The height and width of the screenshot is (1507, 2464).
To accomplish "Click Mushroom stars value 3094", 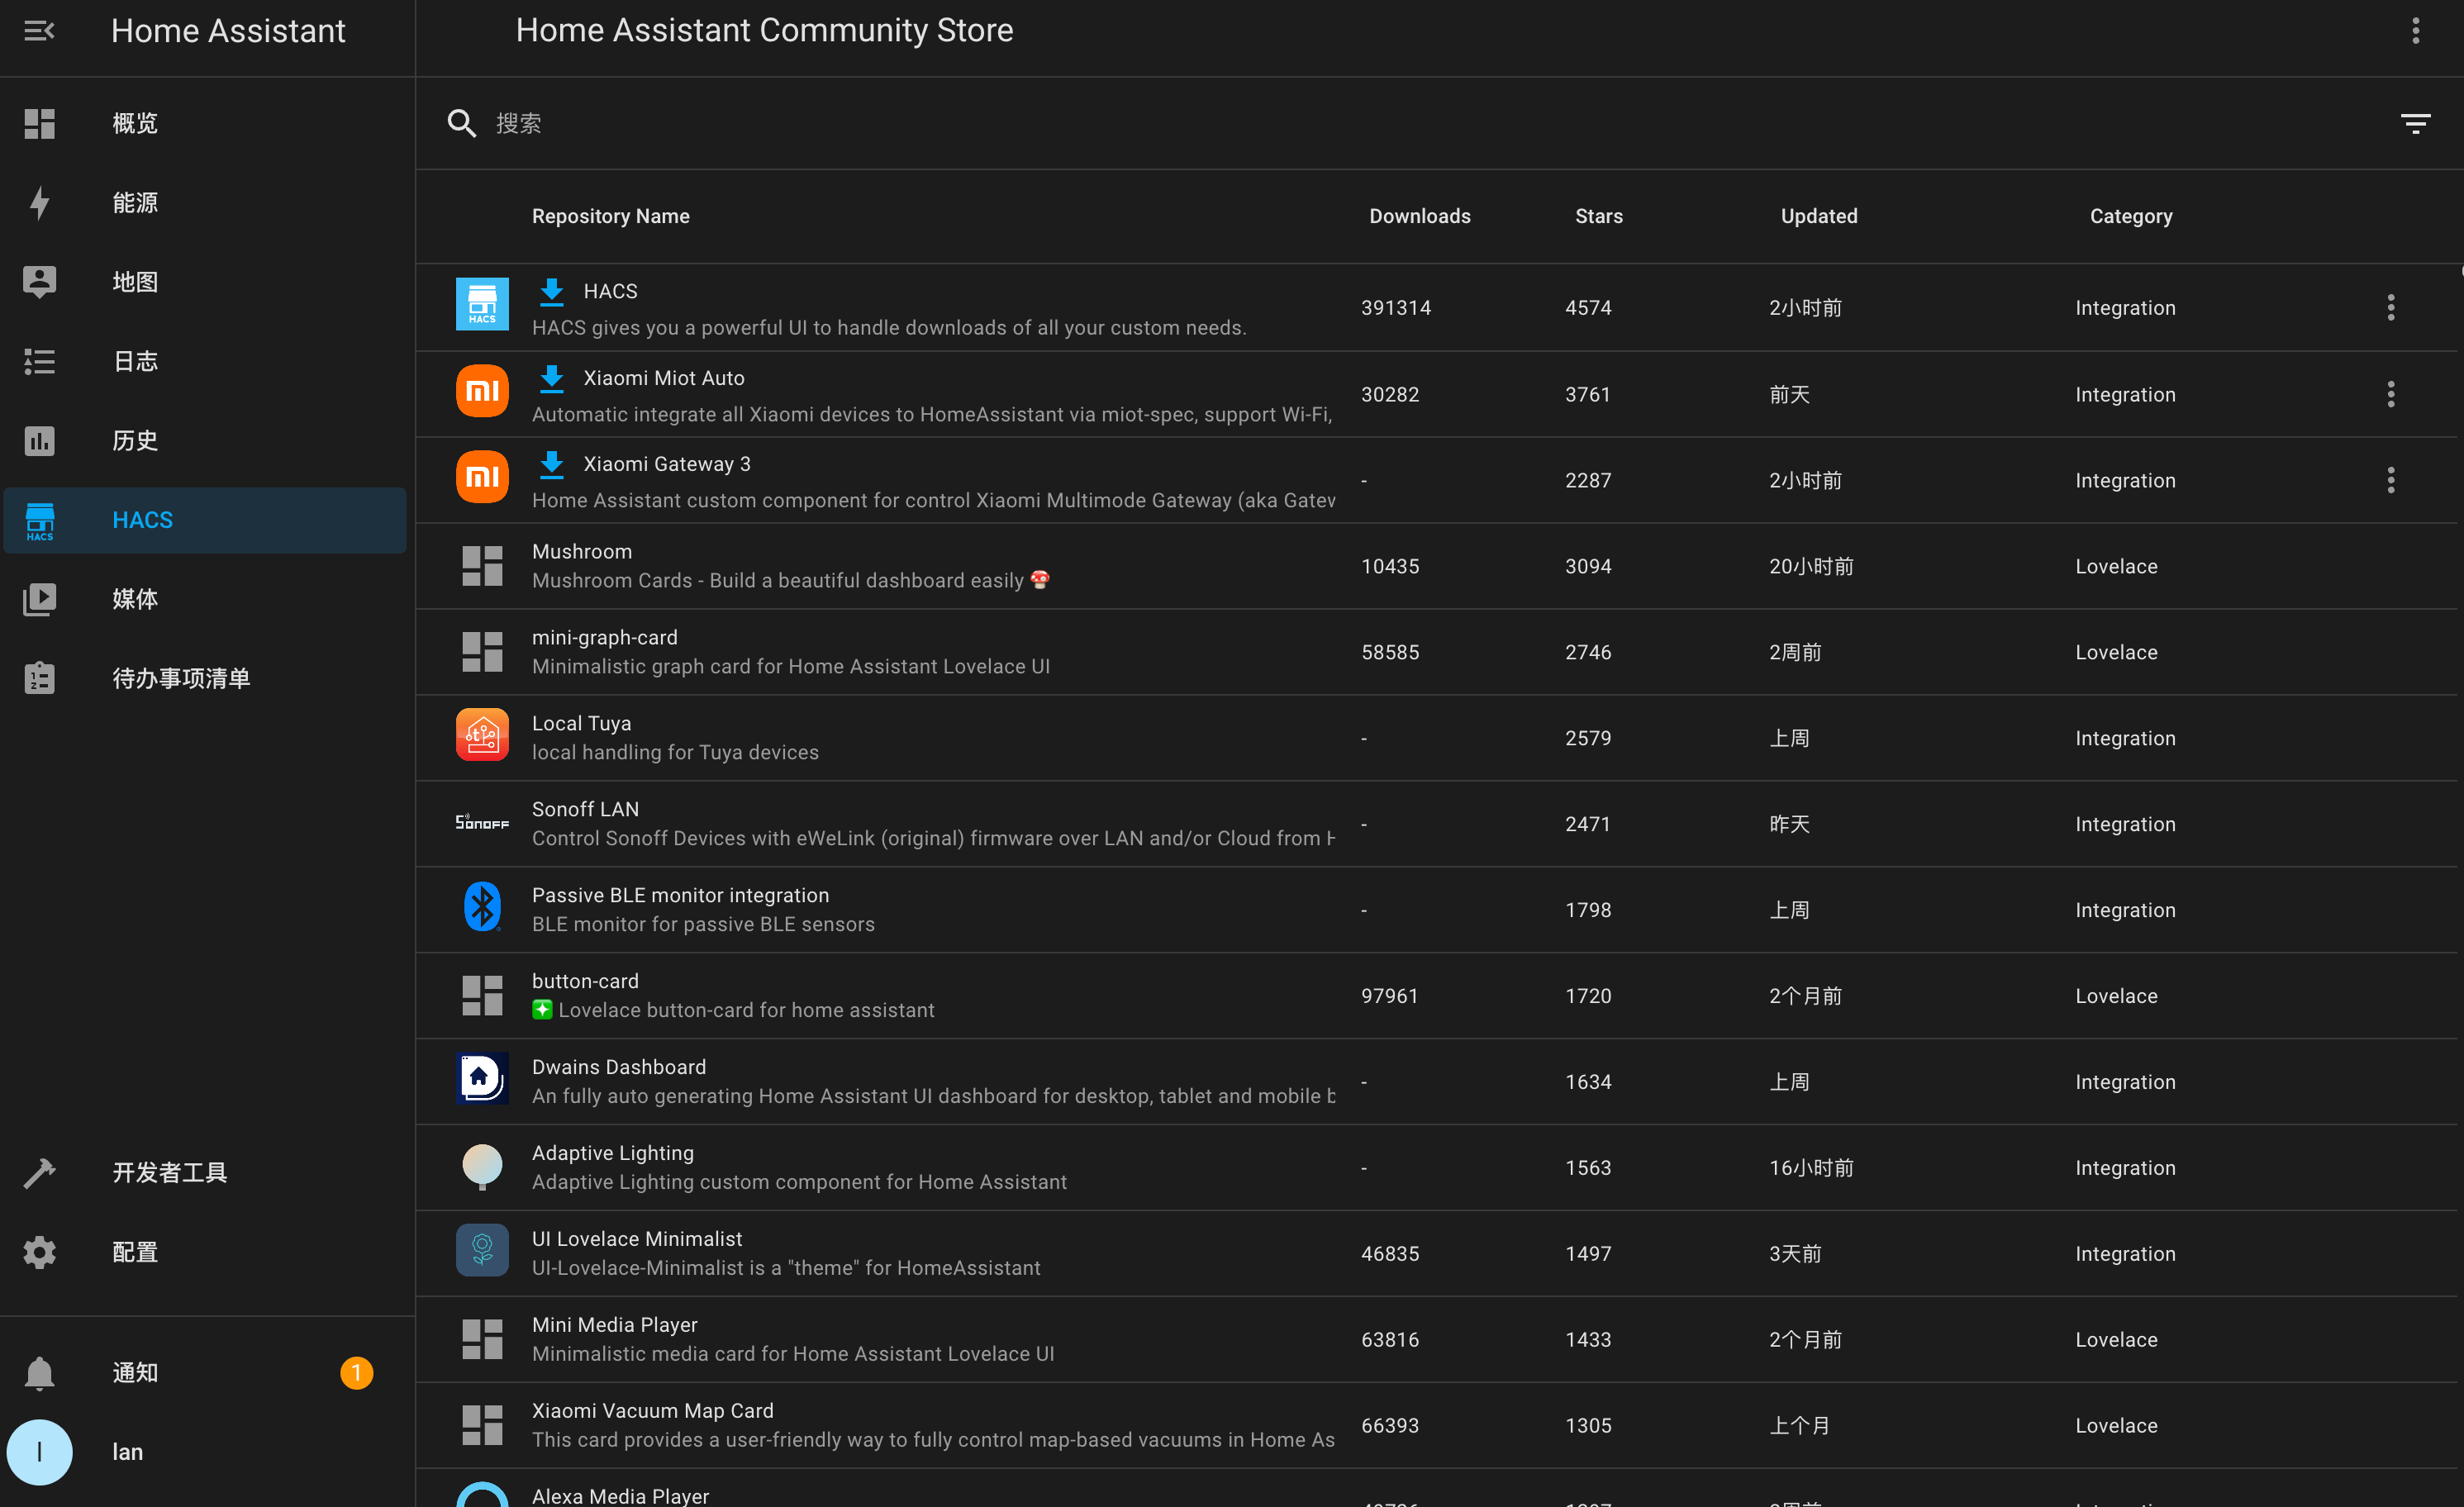I will (1588, 566).
